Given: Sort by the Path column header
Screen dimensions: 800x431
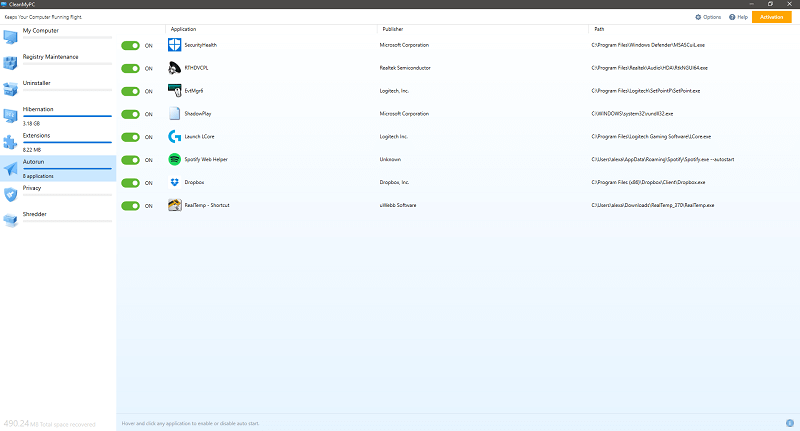Looking at the screenshot, I should (599, 29).
